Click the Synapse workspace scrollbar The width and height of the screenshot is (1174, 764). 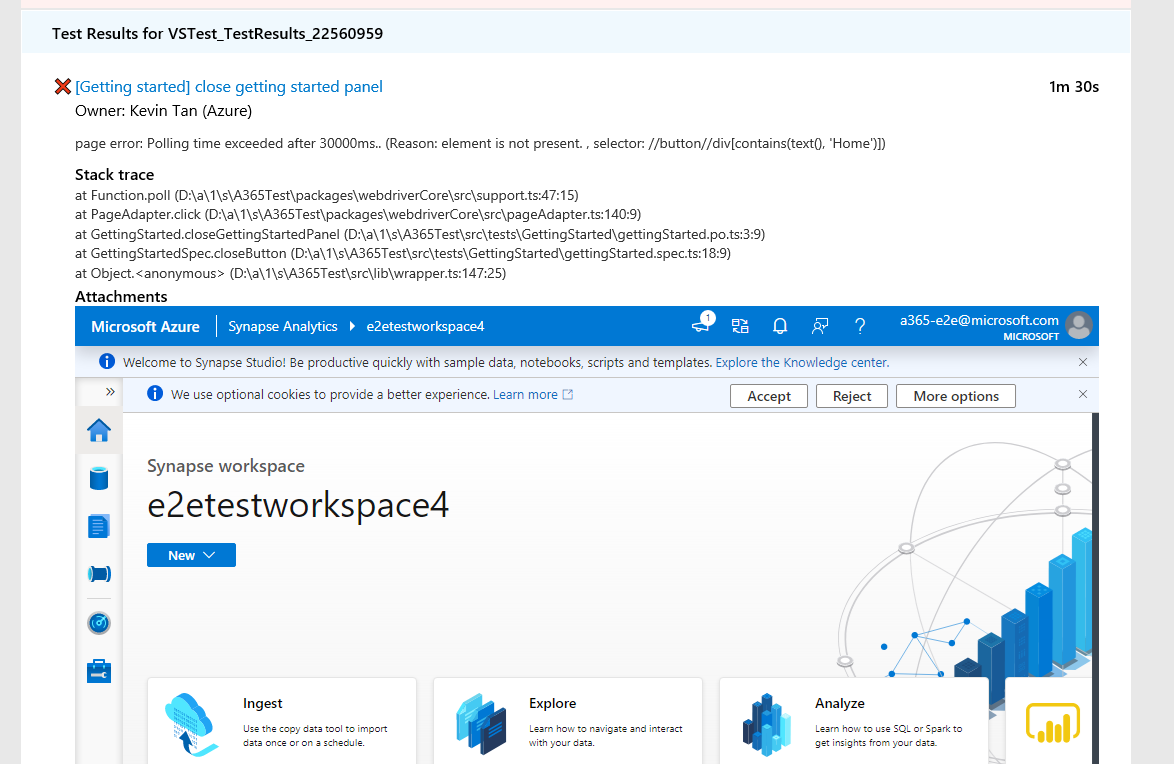[x=1095, y=588]
